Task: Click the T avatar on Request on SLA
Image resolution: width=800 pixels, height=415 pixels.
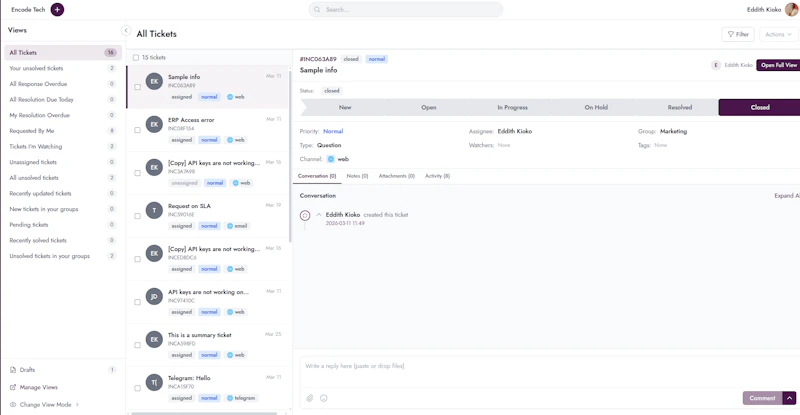Action: 154,210
